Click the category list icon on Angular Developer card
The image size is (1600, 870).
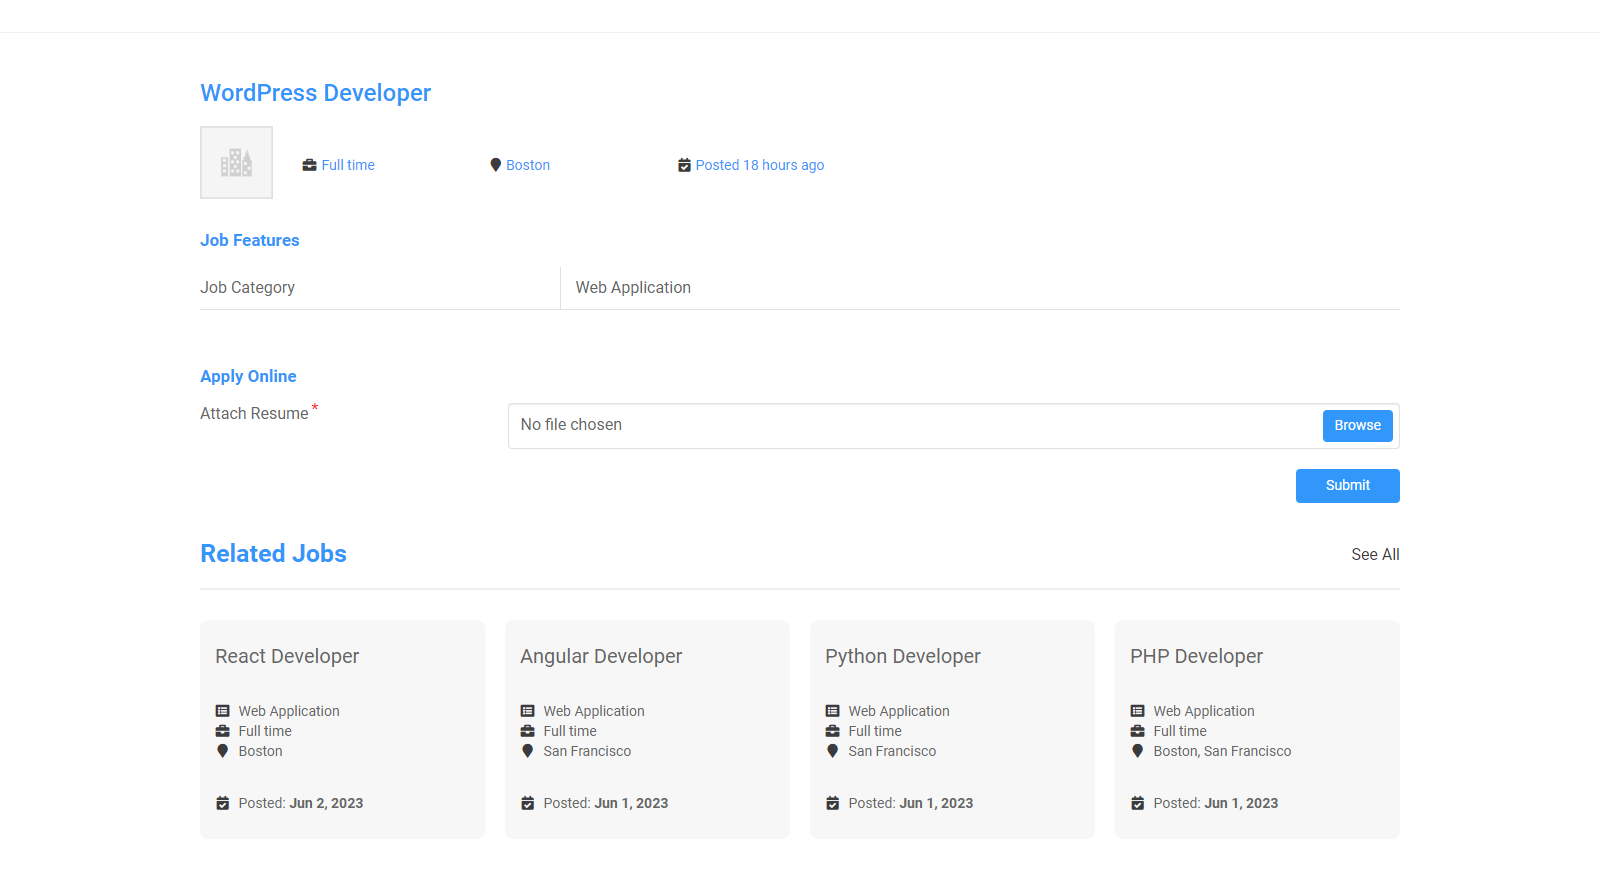pyautogui.click(x=528, y=711)
